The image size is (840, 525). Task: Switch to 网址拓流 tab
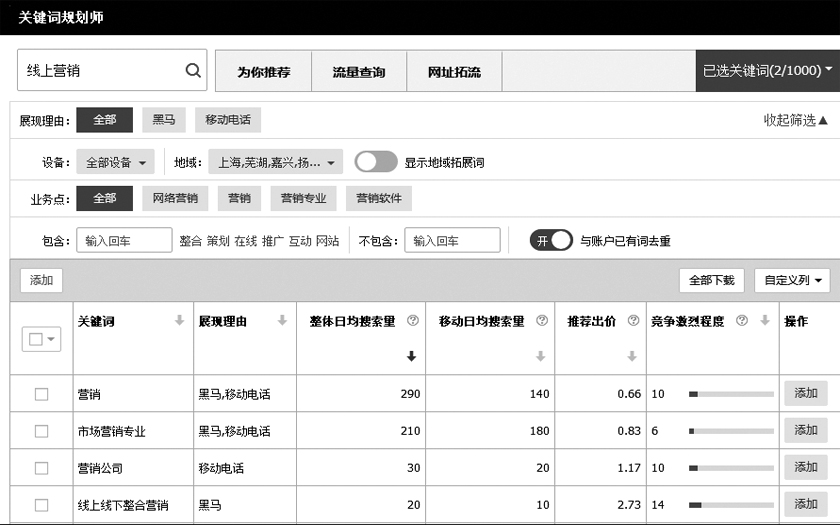(454, 71)
